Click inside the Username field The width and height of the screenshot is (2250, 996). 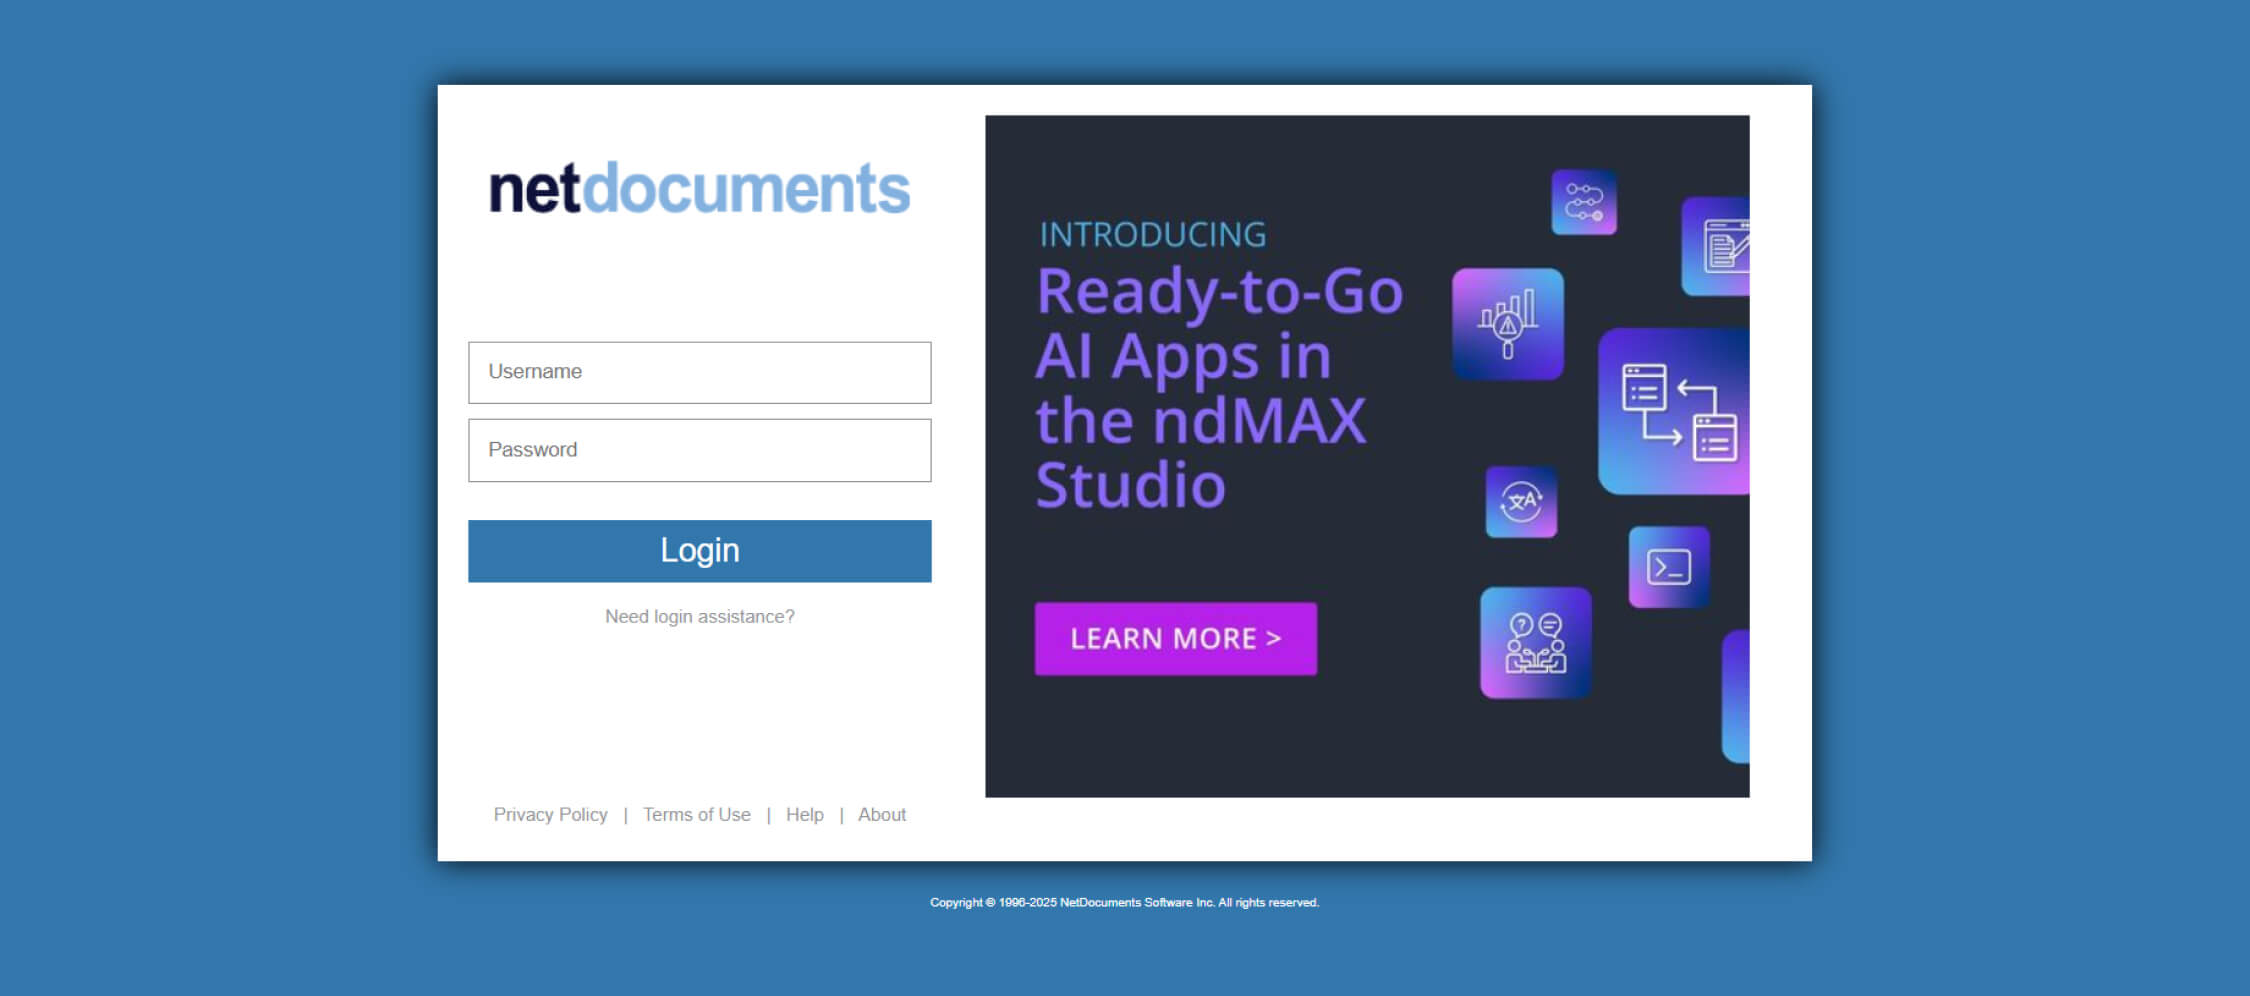click(x=699, y=372)
